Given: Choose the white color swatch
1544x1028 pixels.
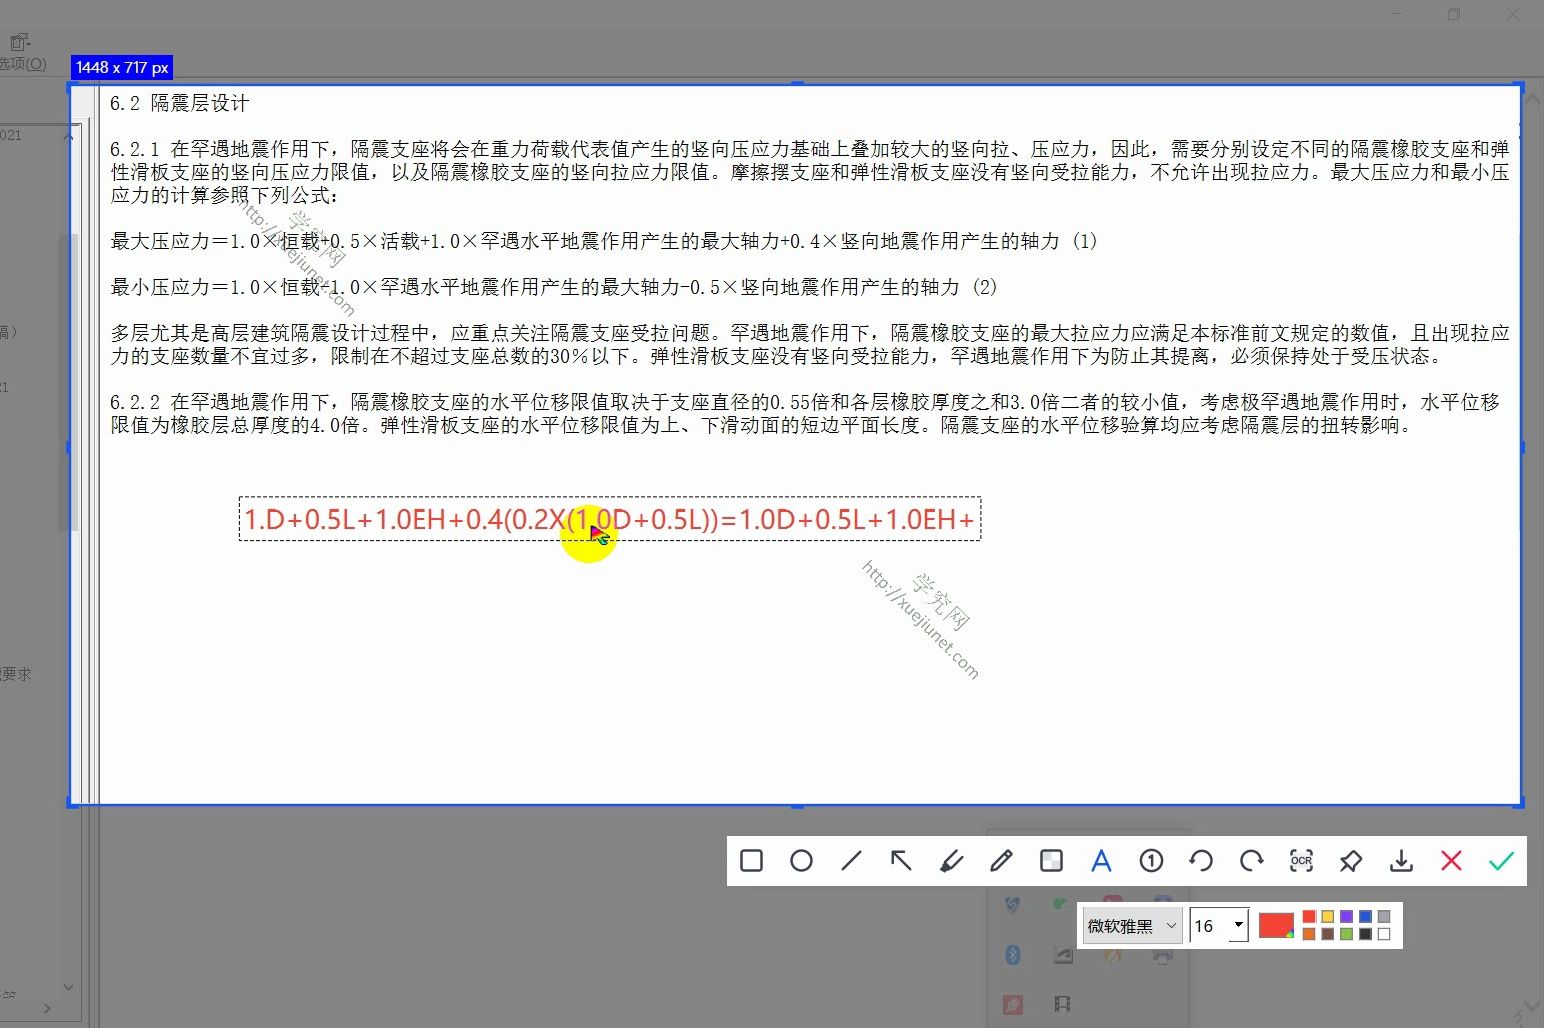Looking at the screenshot, I should [x=1384, y=934].
